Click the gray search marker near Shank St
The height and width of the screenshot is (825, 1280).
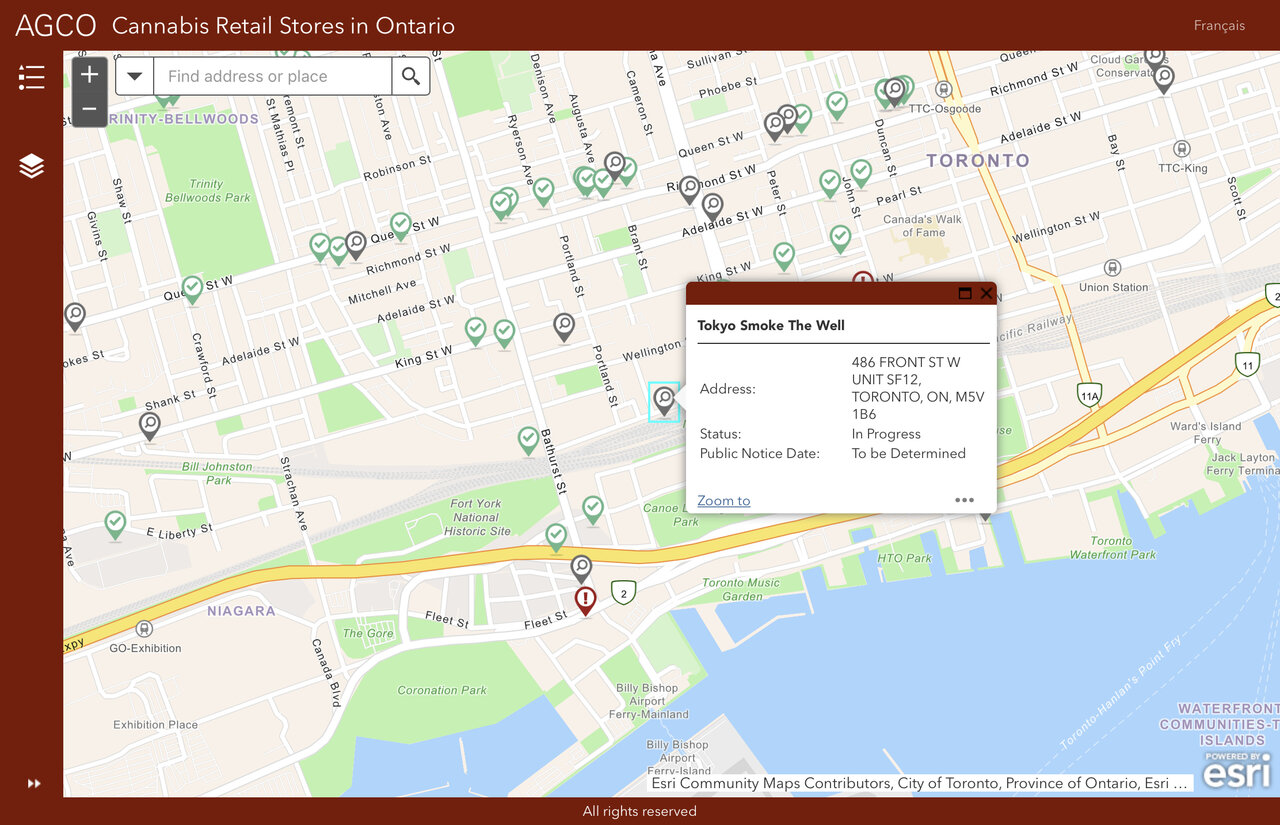click(x=150, y=425)
